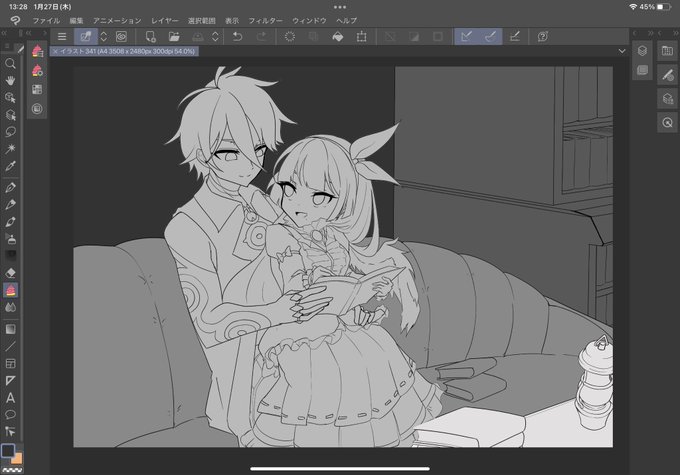Image resolution: width=680 pixels, height=475 pixels.
Task: Select the Airbrush tool
Action: click(x=10, y=239)
